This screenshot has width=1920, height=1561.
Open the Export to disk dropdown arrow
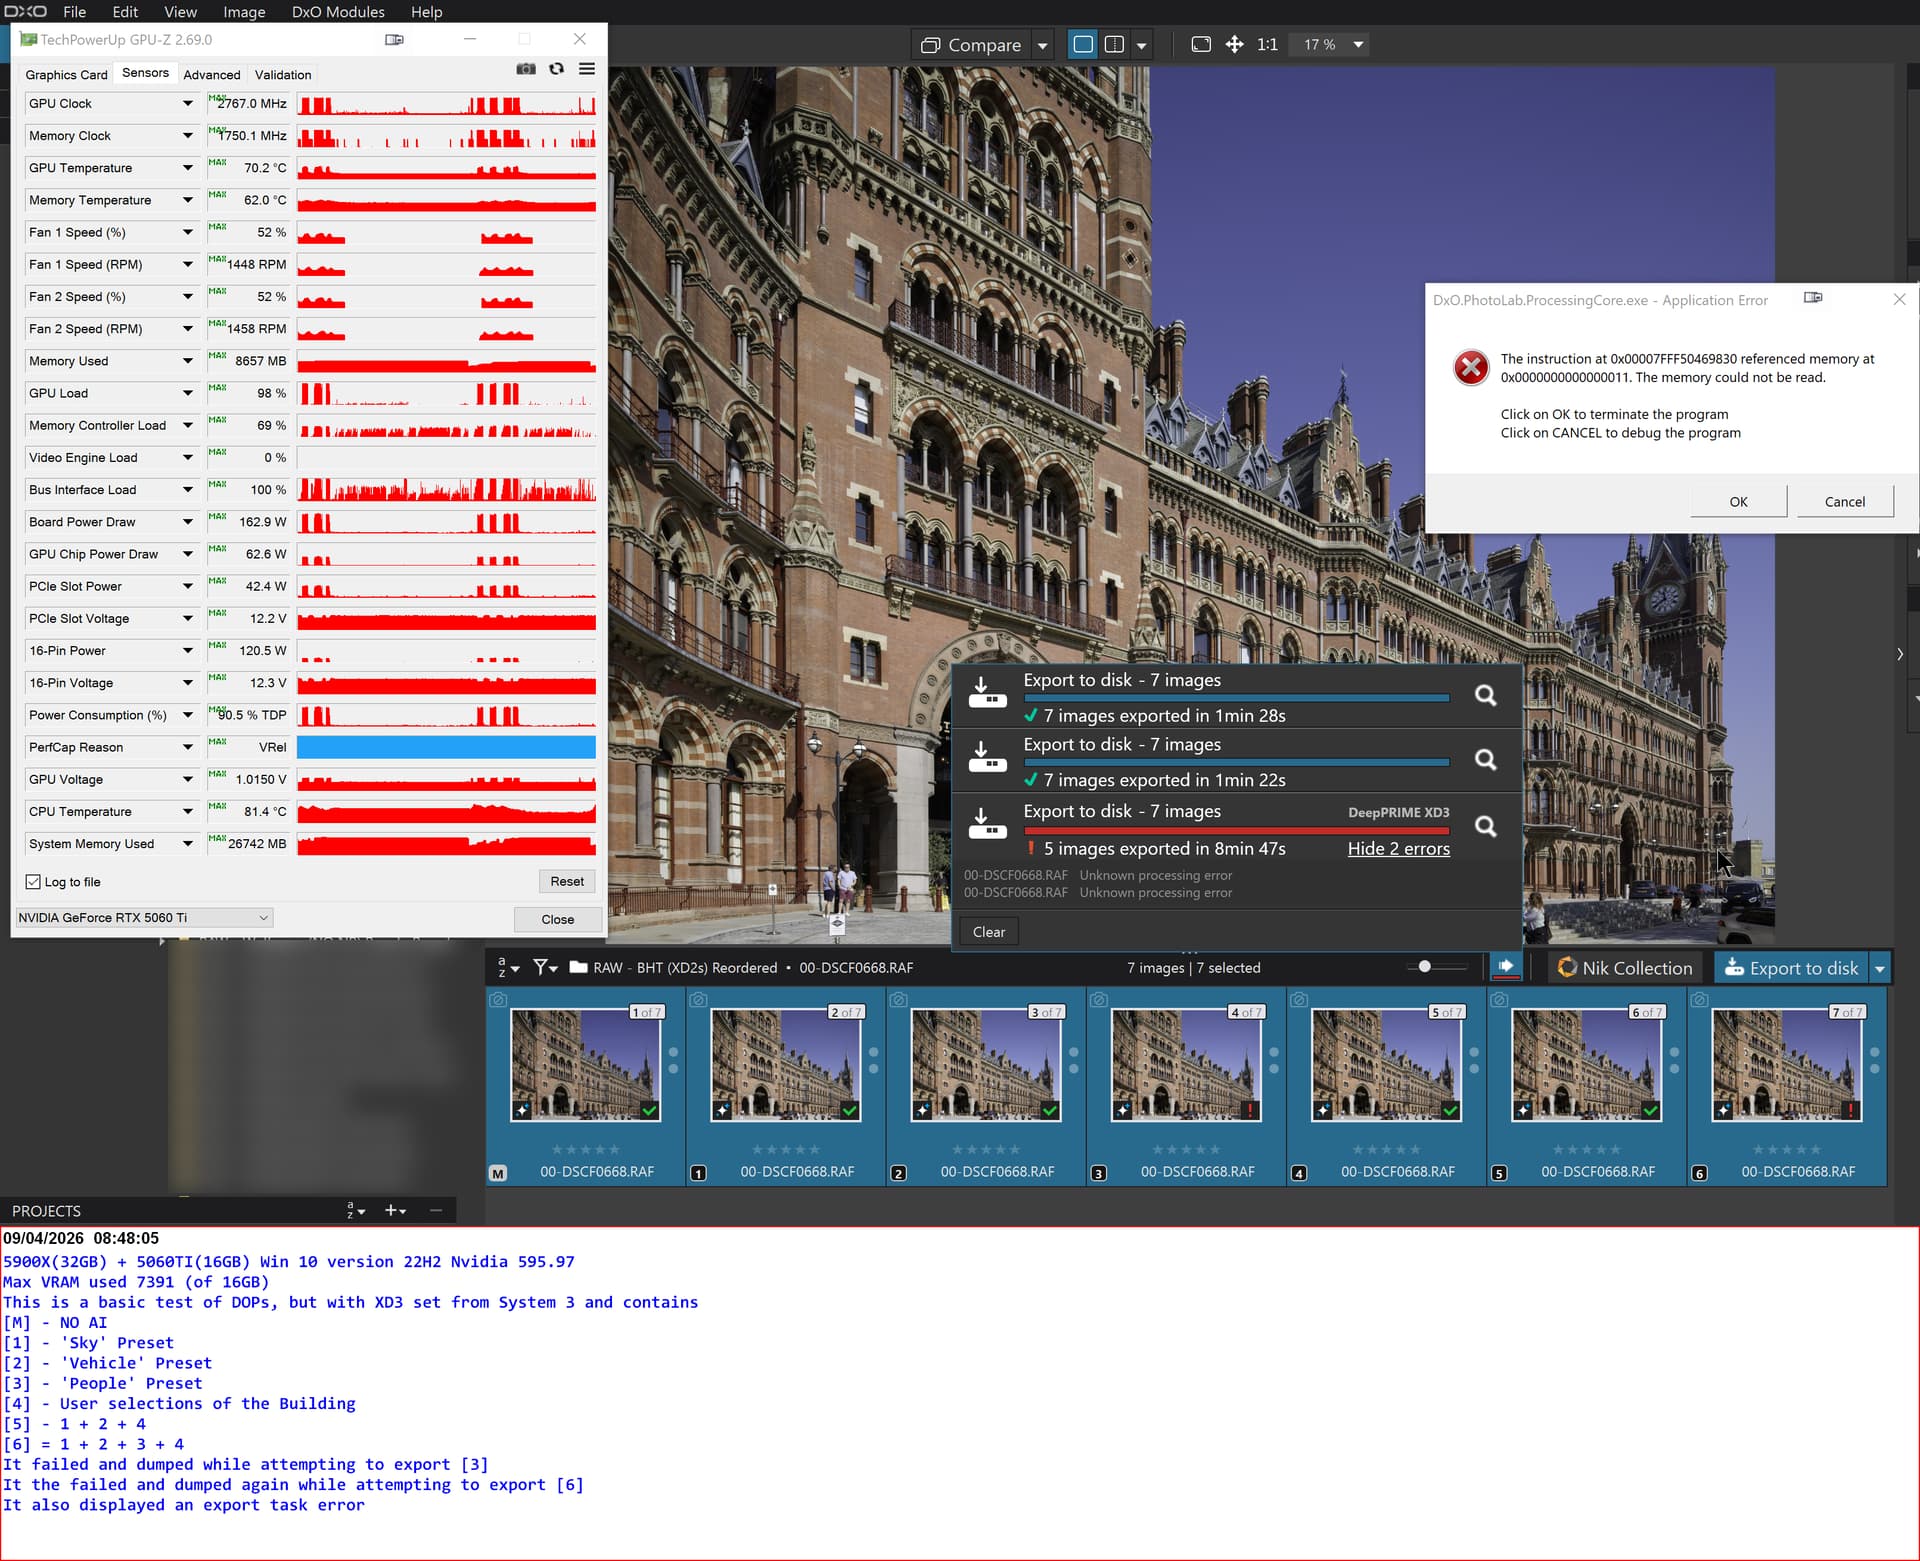(1880, 968)
